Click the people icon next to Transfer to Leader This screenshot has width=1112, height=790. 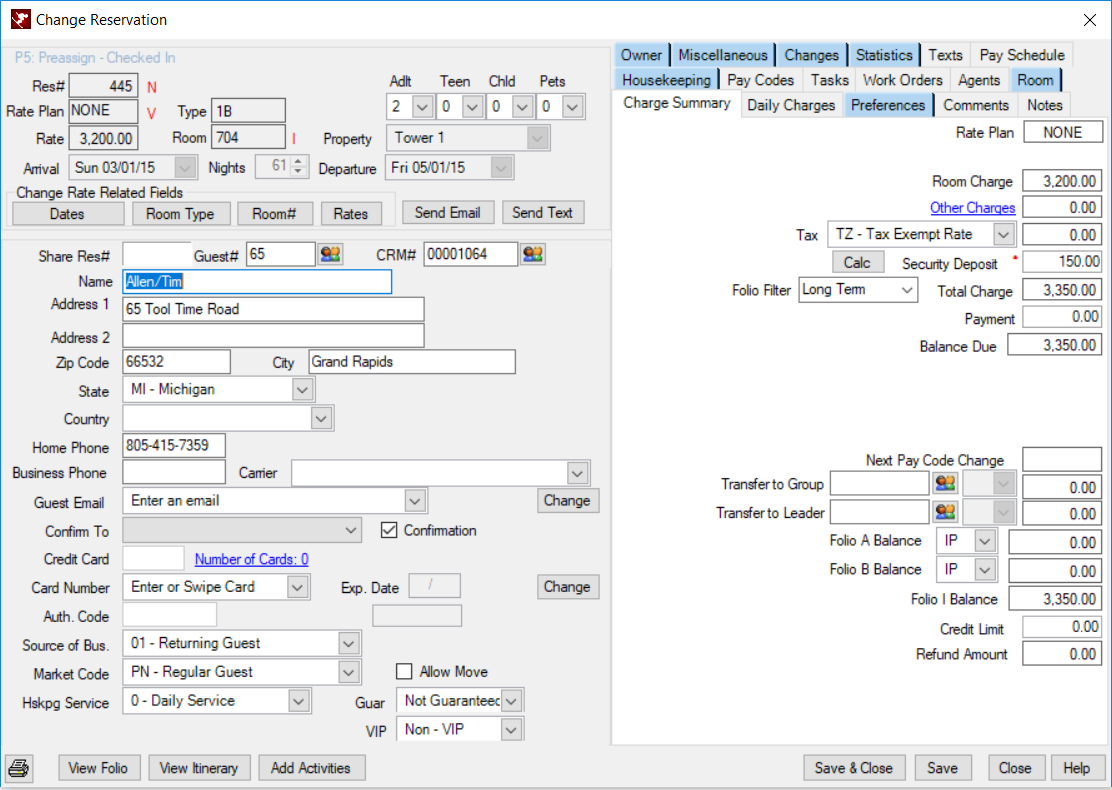coord(945,511)
